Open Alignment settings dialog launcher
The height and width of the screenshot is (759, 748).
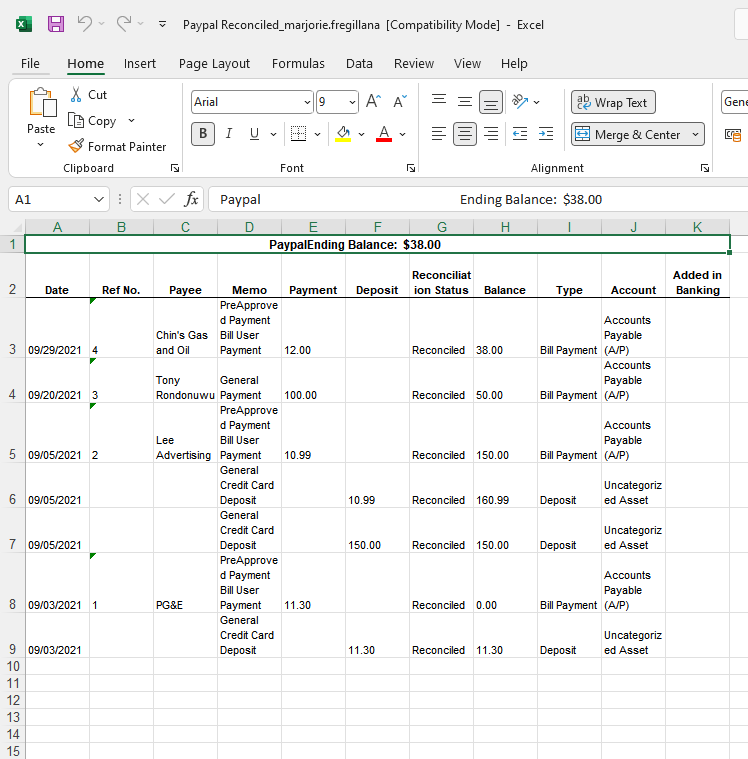click(705, 168)
